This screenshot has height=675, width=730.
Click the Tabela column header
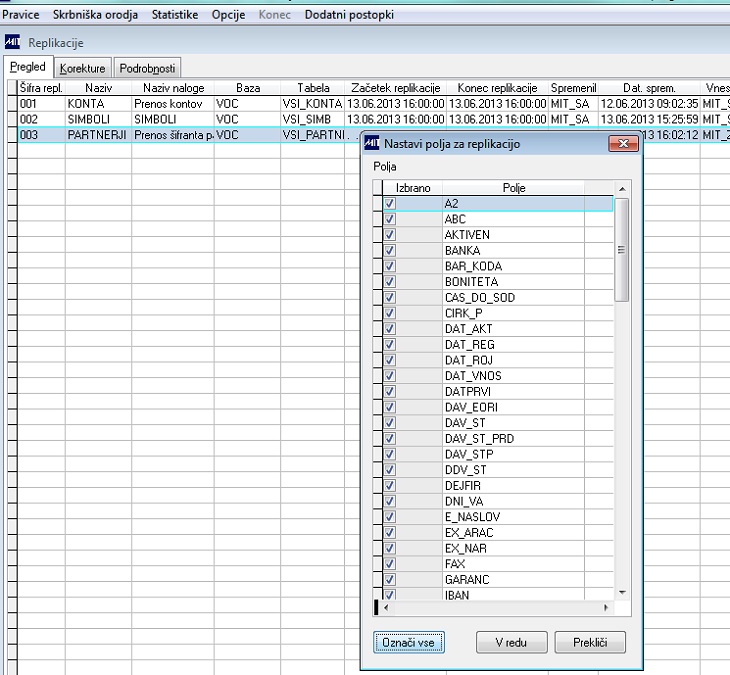coord(313,88)
